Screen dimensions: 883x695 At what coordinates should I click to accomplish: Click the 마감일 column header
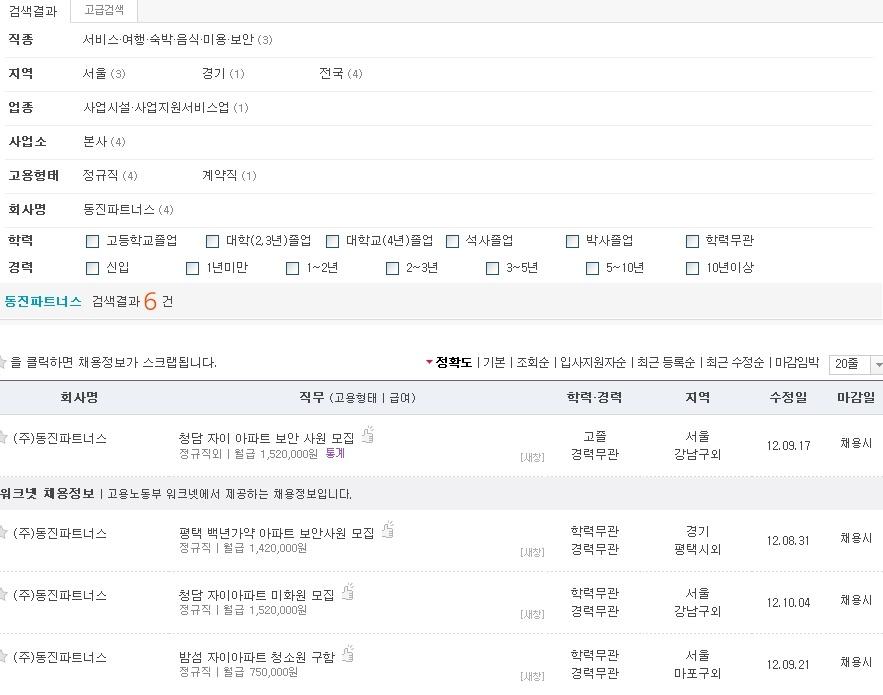pos(856,398)
